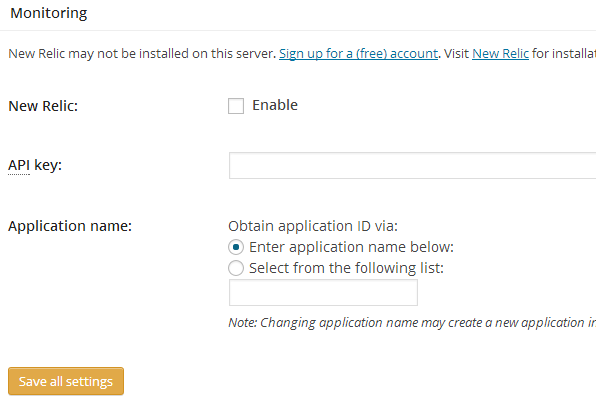The width and height of the screenshot is (596, 419).
Task: Select "Select from the following list" radio button
Action: tap(236, 268)
